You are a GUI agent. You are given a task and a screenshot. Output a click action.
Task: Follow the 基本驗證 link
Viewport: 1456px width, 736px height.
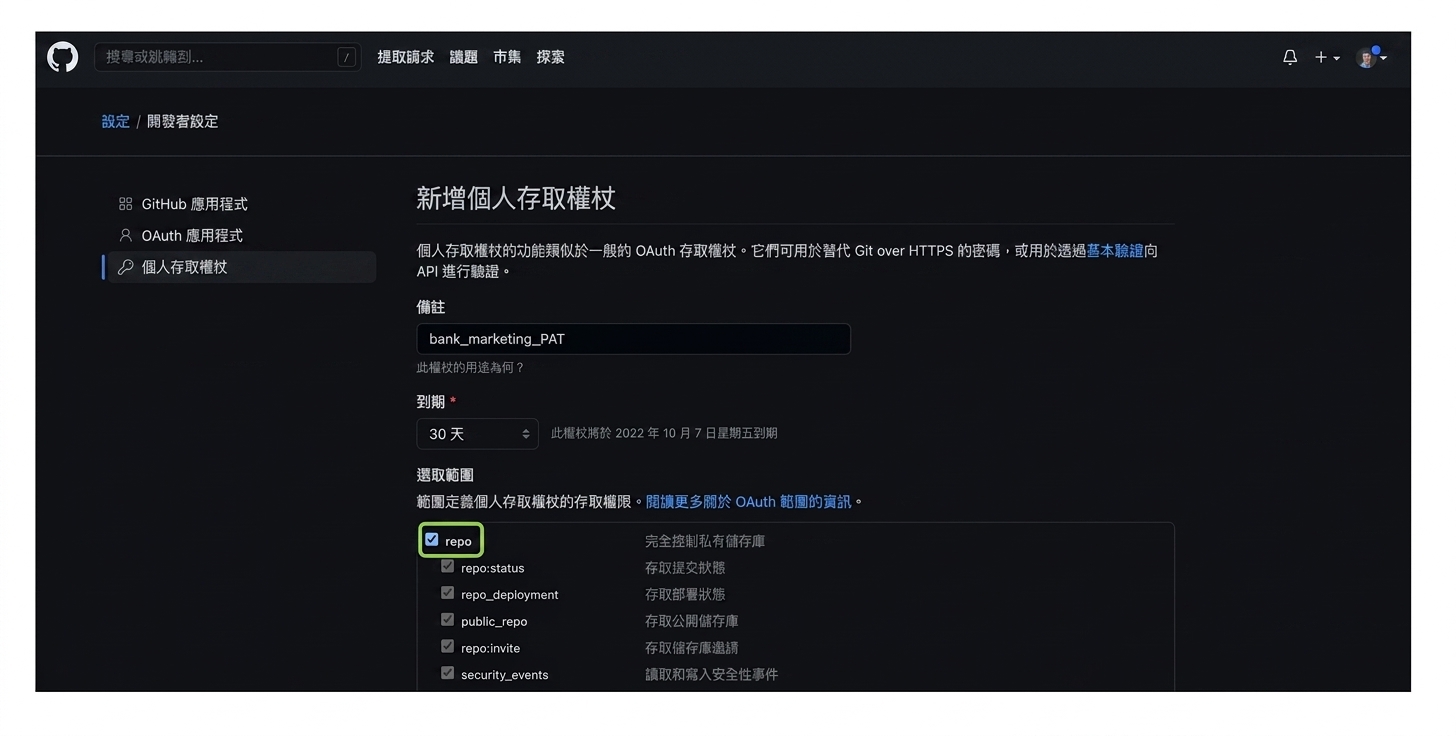1115,251
